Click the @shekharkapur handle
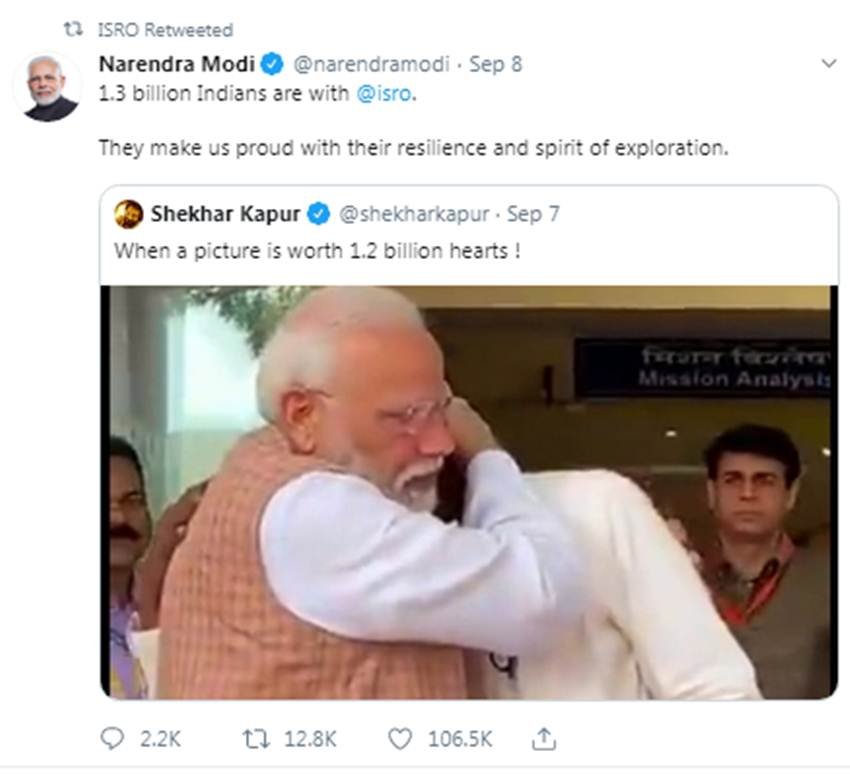The image size is (850, 778). (x=414, y=213)
